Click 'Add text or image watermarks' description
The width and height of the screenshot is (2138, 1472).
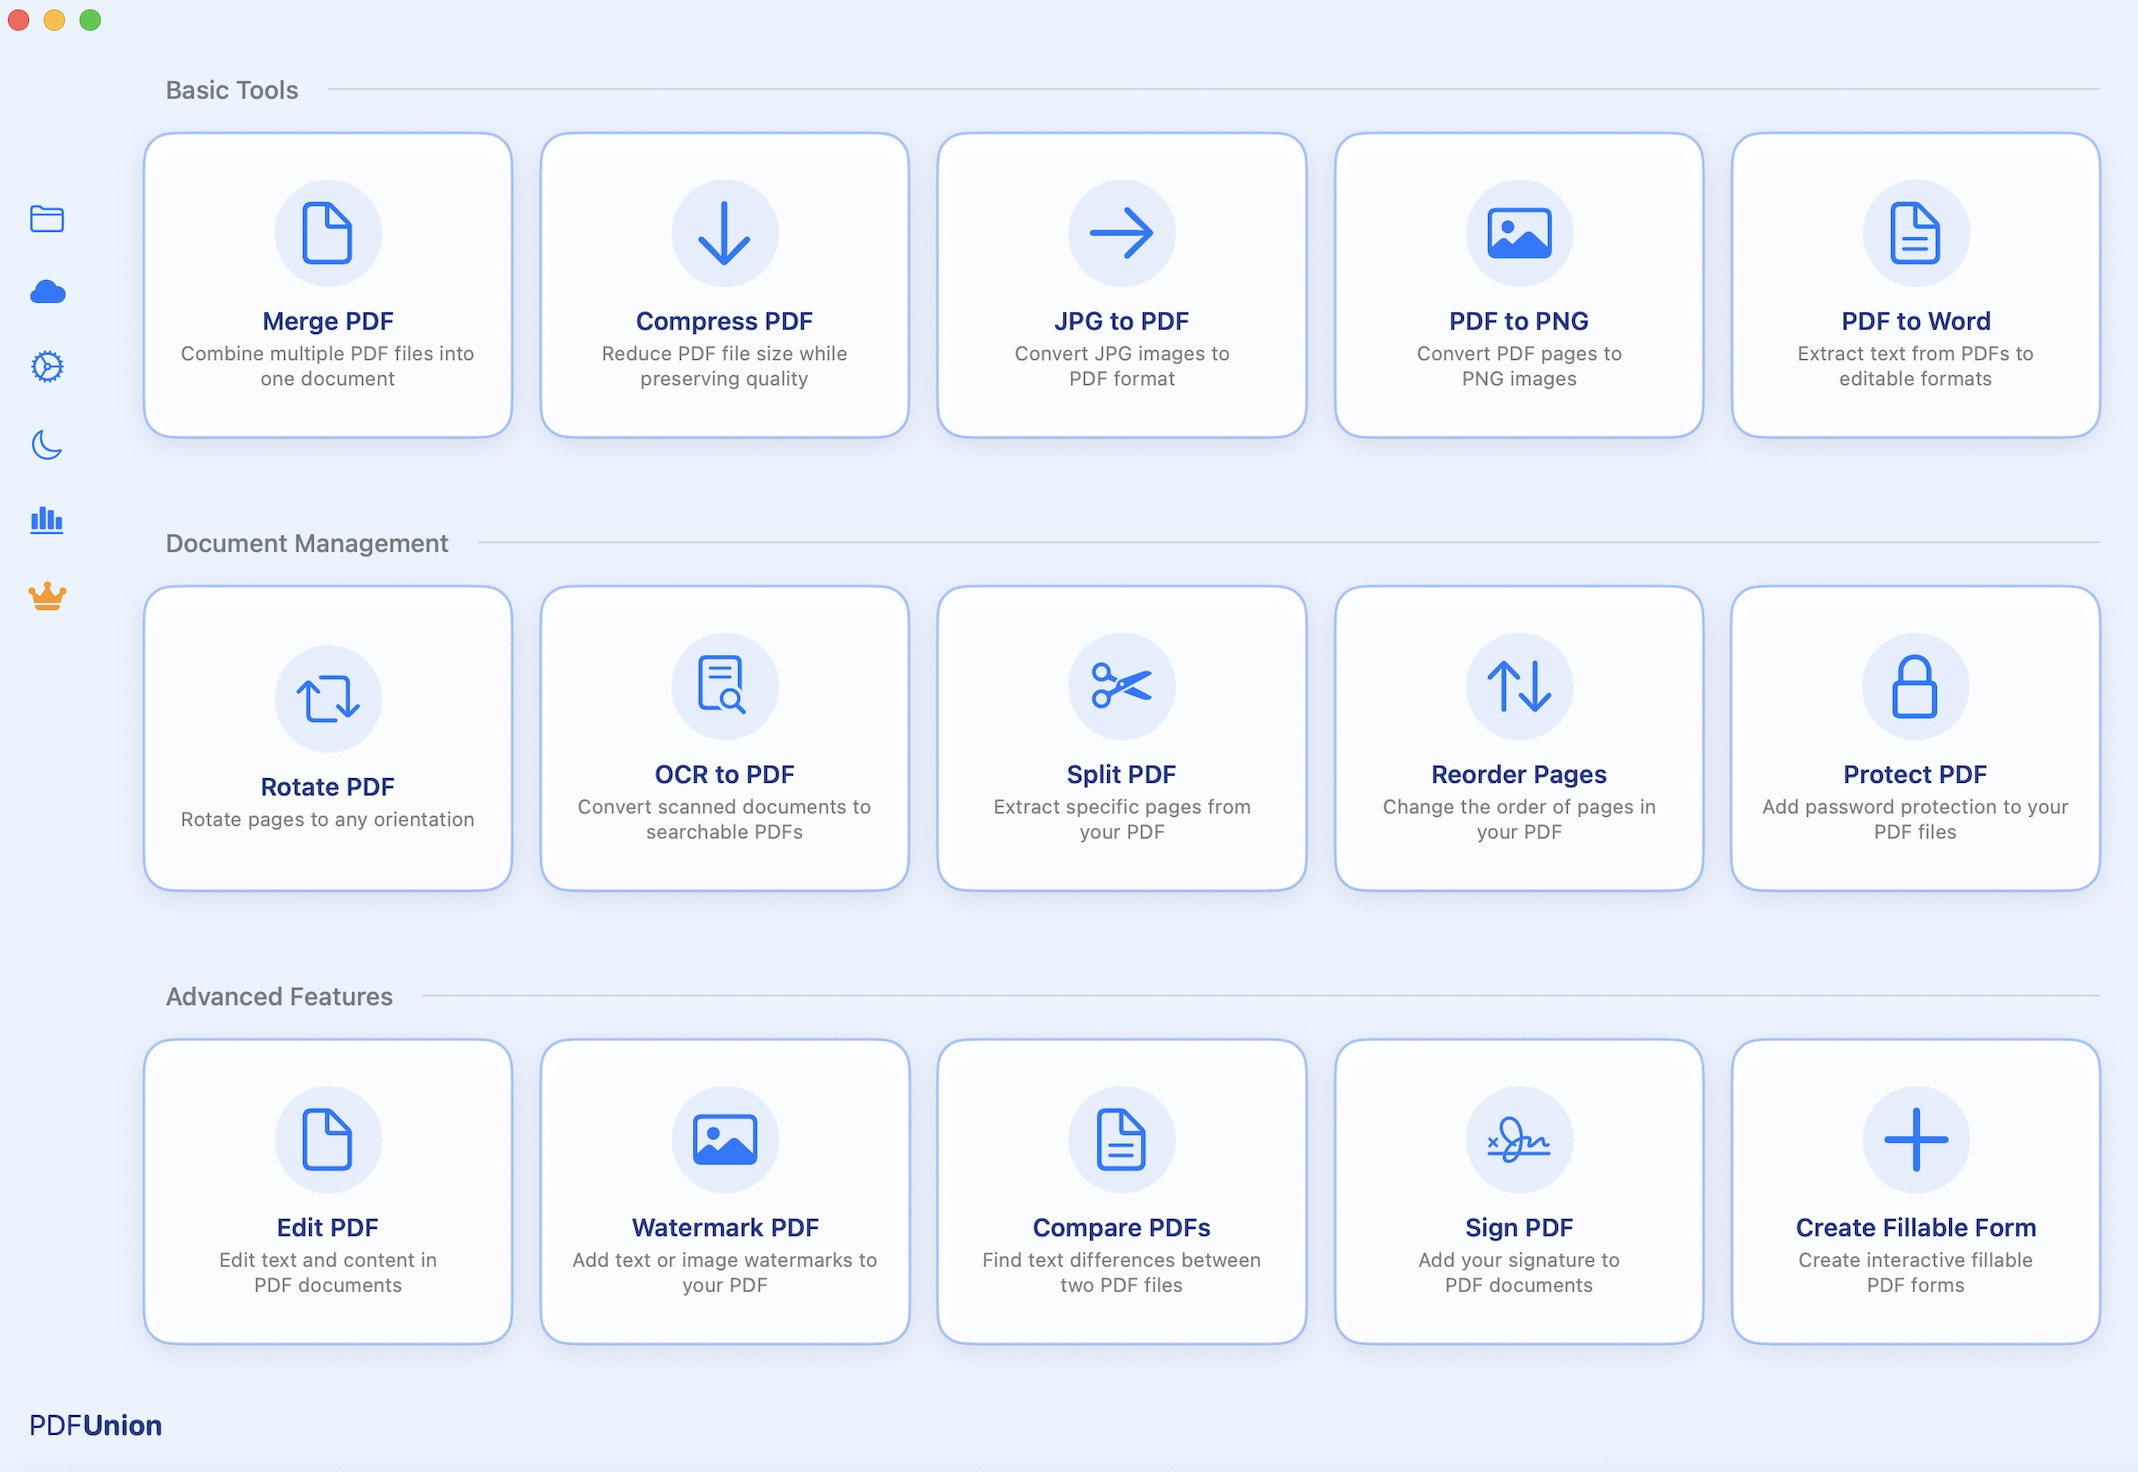tap(724, 1272)
